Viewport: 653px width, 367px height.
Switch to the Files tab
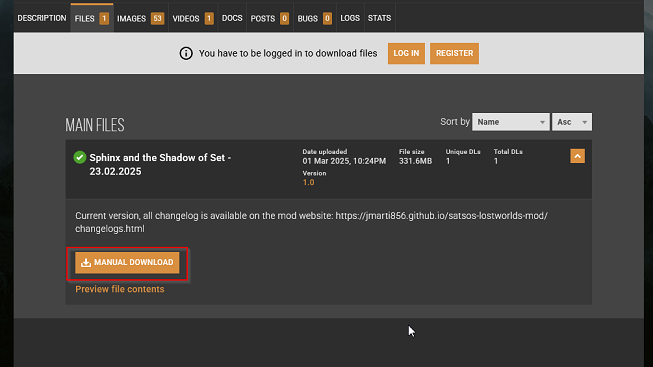coord(92,18)
